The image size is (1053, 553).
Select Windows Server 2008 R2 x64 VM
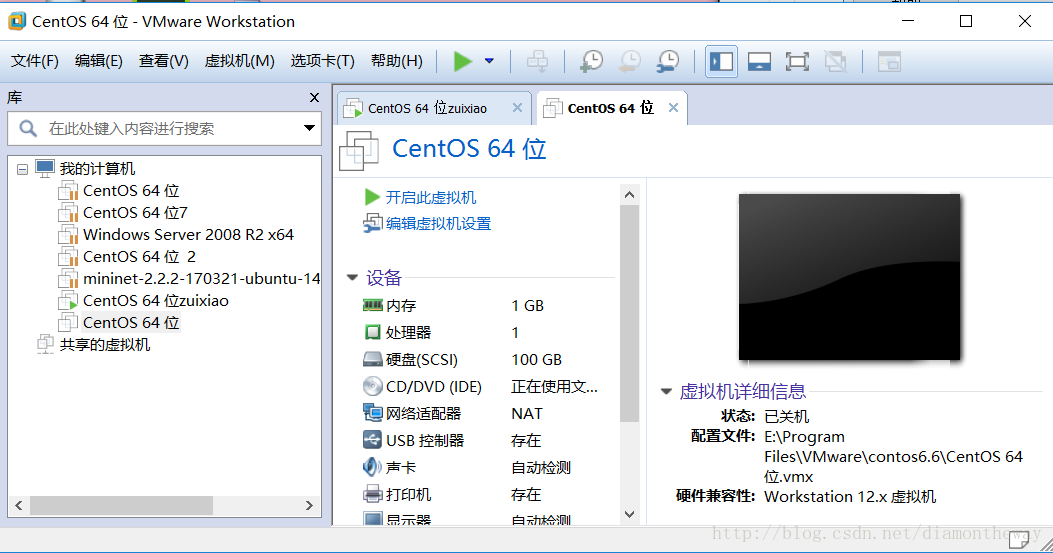click(188, 235)
